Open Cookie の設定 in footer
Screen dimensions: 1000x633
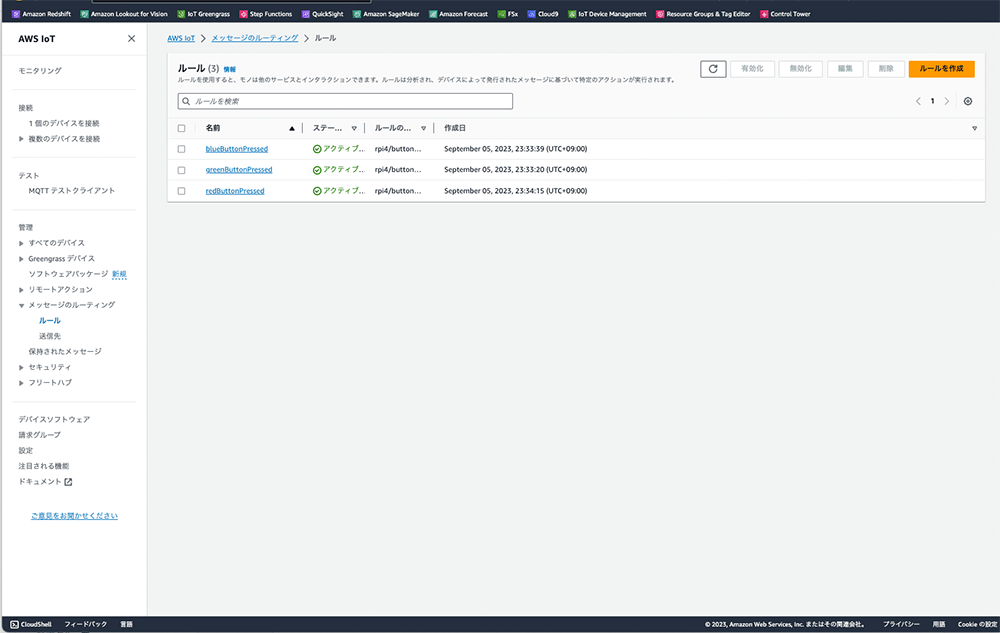pyautogui.click(x=977, y=624)
